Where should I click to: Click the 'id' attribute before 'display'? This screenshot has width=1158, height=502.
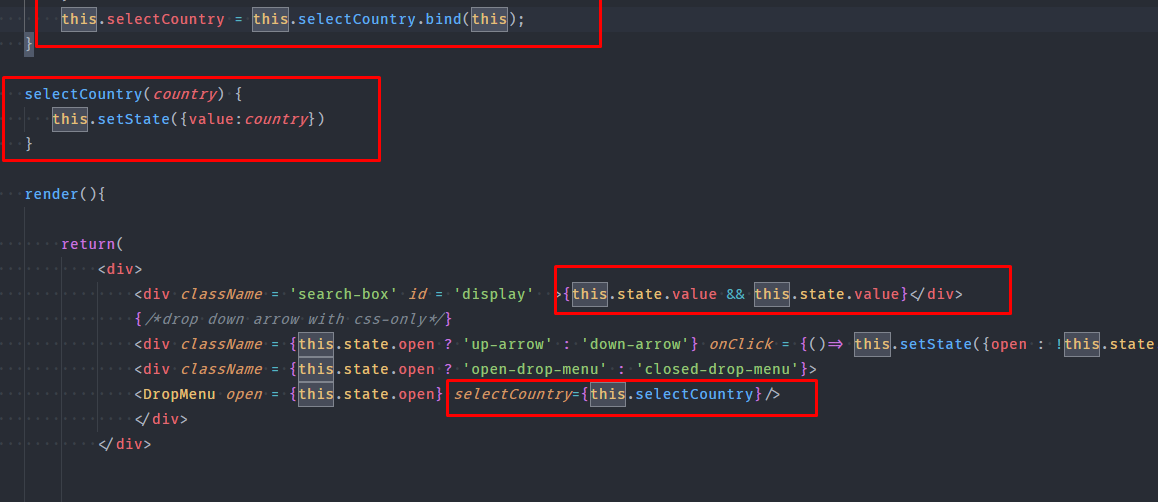[x=417, y=295]
